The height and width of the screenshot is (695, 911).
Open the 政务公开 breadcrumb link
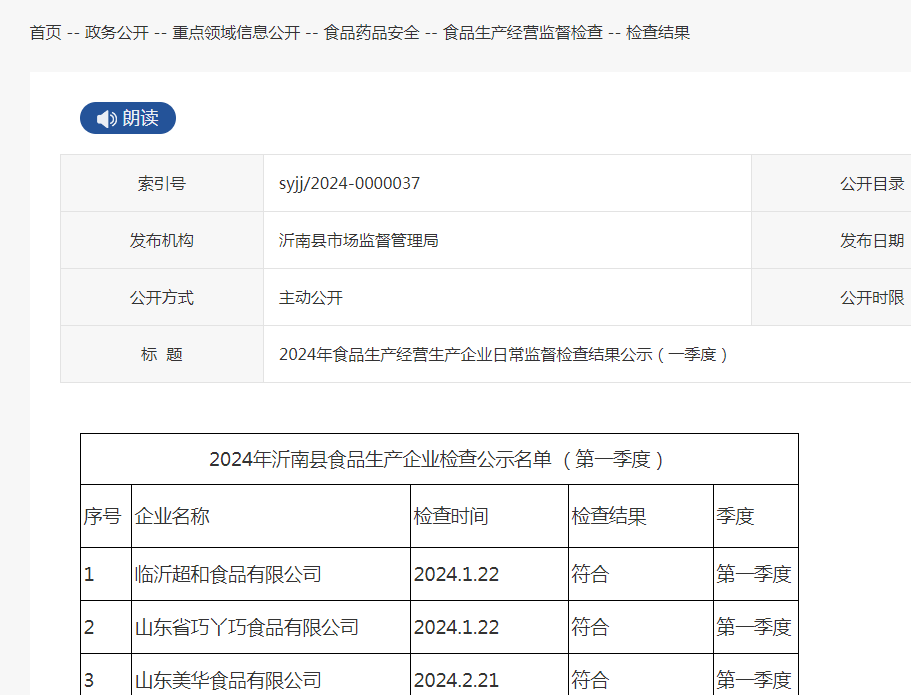[x=117, y=33]
